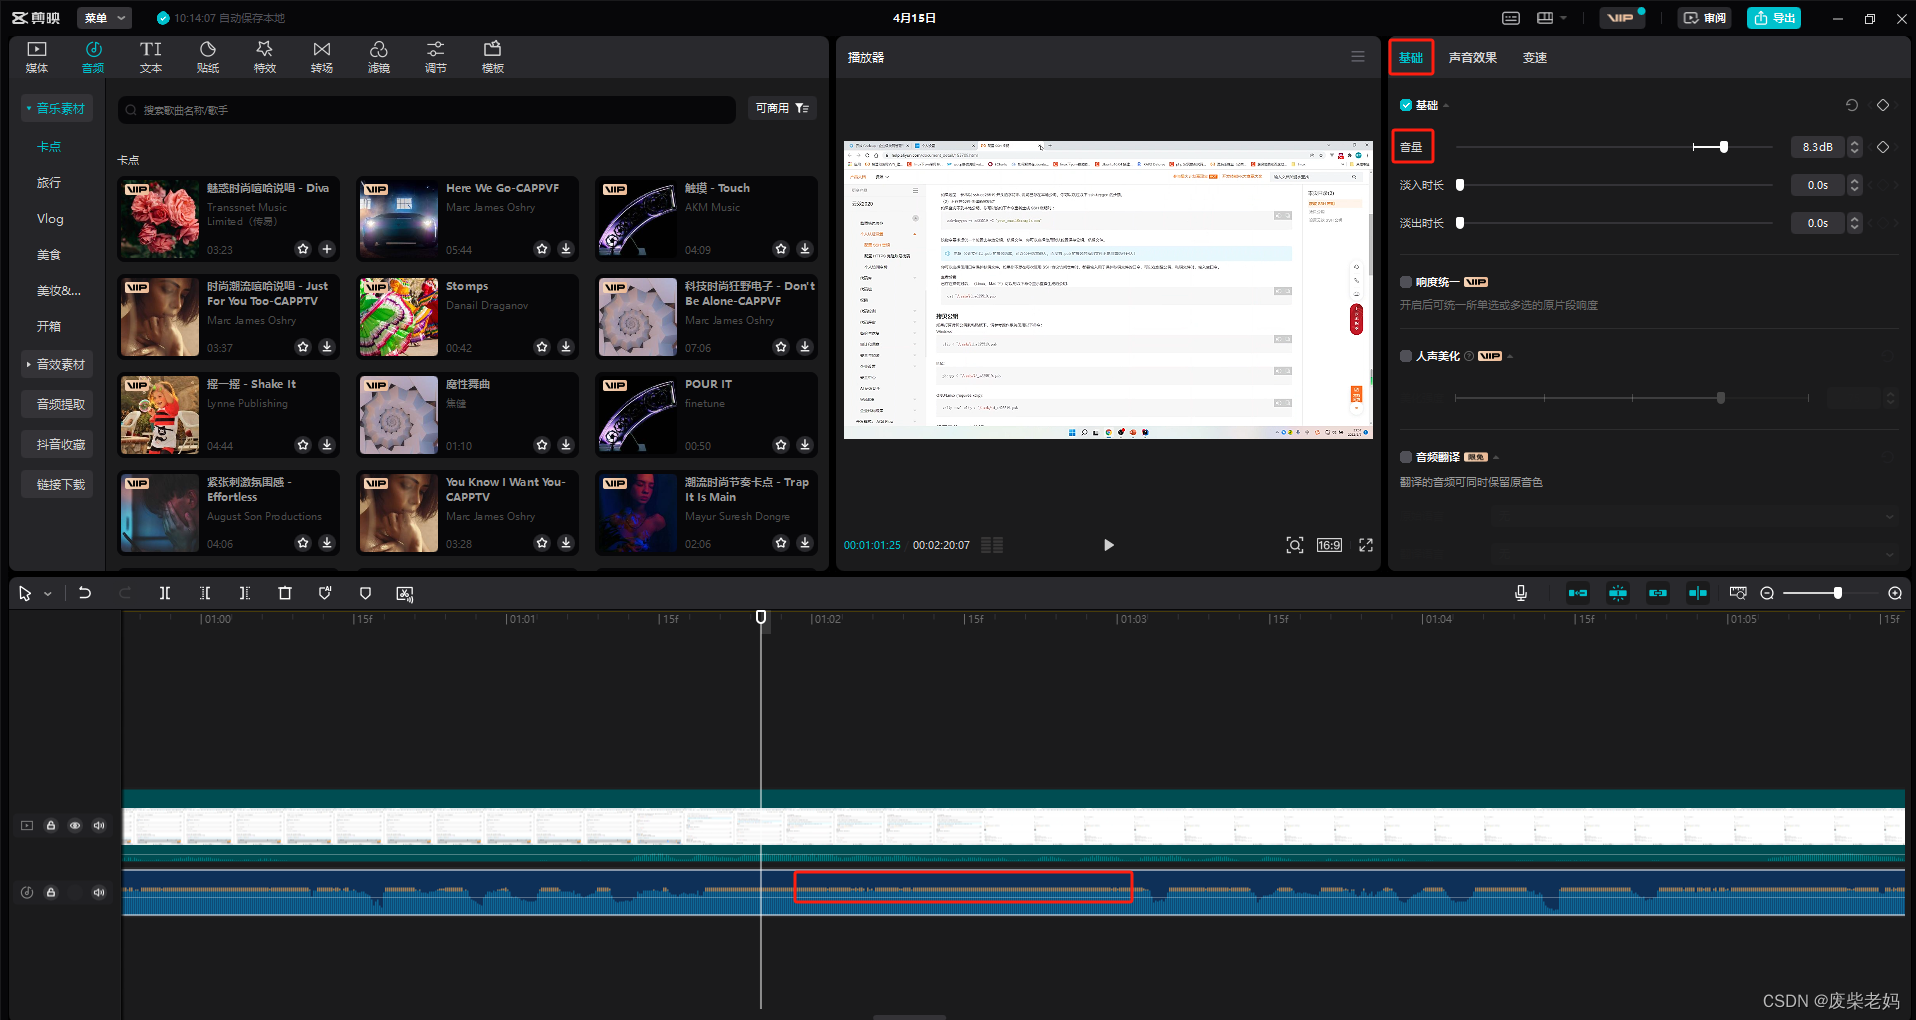Click the microphone record voiceover icon
The height and width of the screenshot is (1020, 1916).
[x=1521, y=593]
